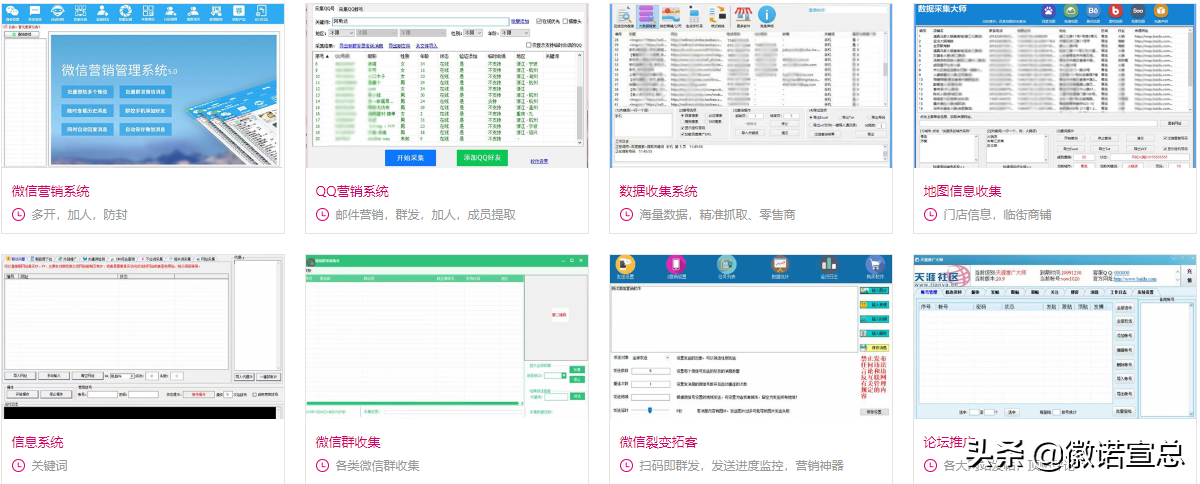Click the 群控手机添加好友 button

[145, 111]
